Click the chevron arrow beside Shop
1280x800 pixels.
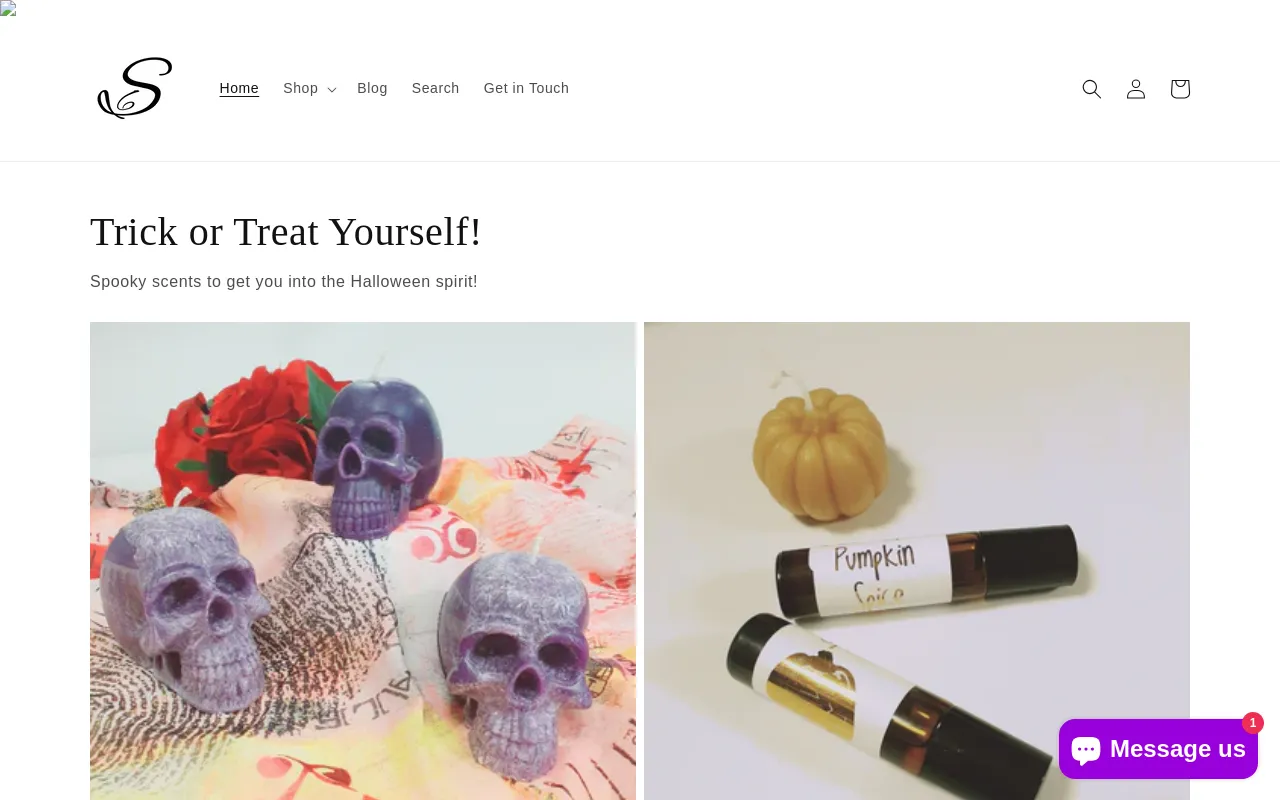coord(332,89)
